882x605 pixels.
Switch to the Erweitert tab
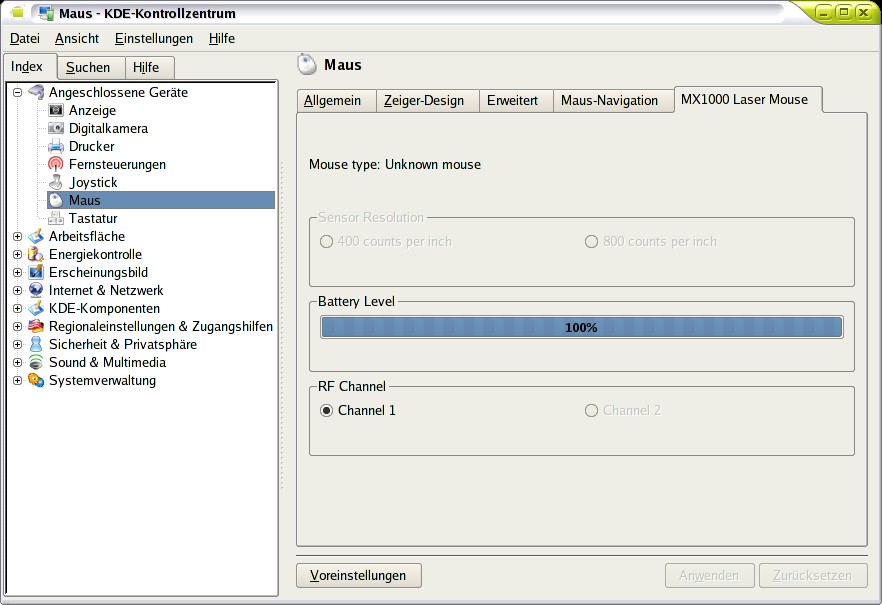516,101
